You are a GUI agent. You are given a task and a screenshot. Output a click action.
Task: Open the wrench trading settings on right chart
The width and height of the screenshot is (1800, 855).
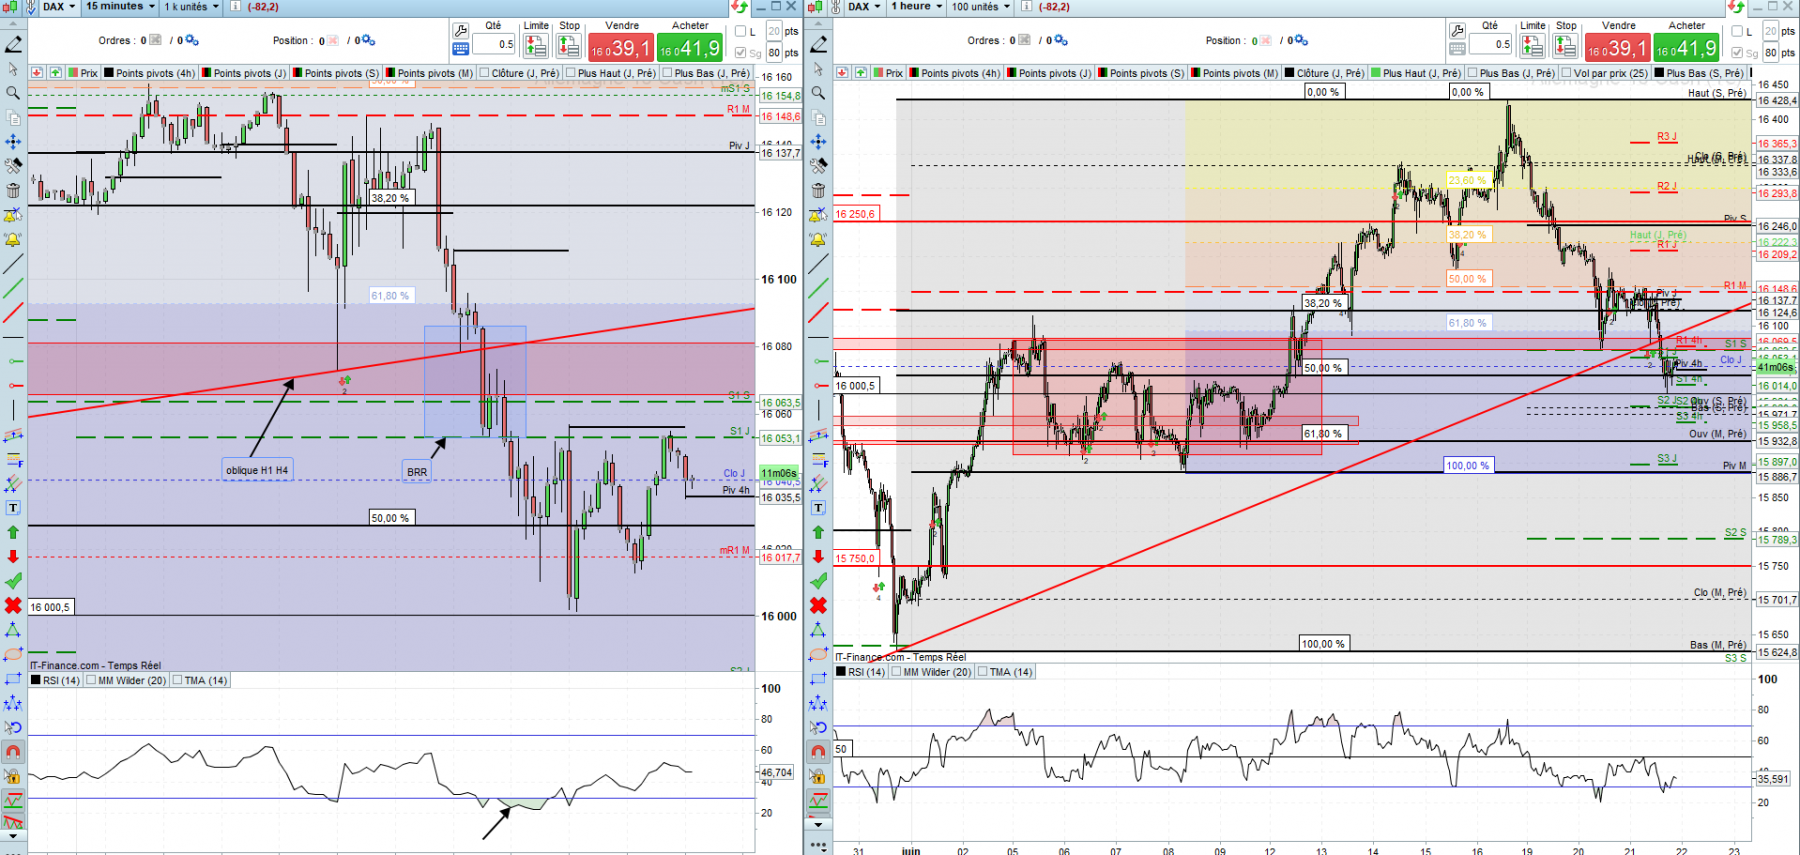(1457, 31)
